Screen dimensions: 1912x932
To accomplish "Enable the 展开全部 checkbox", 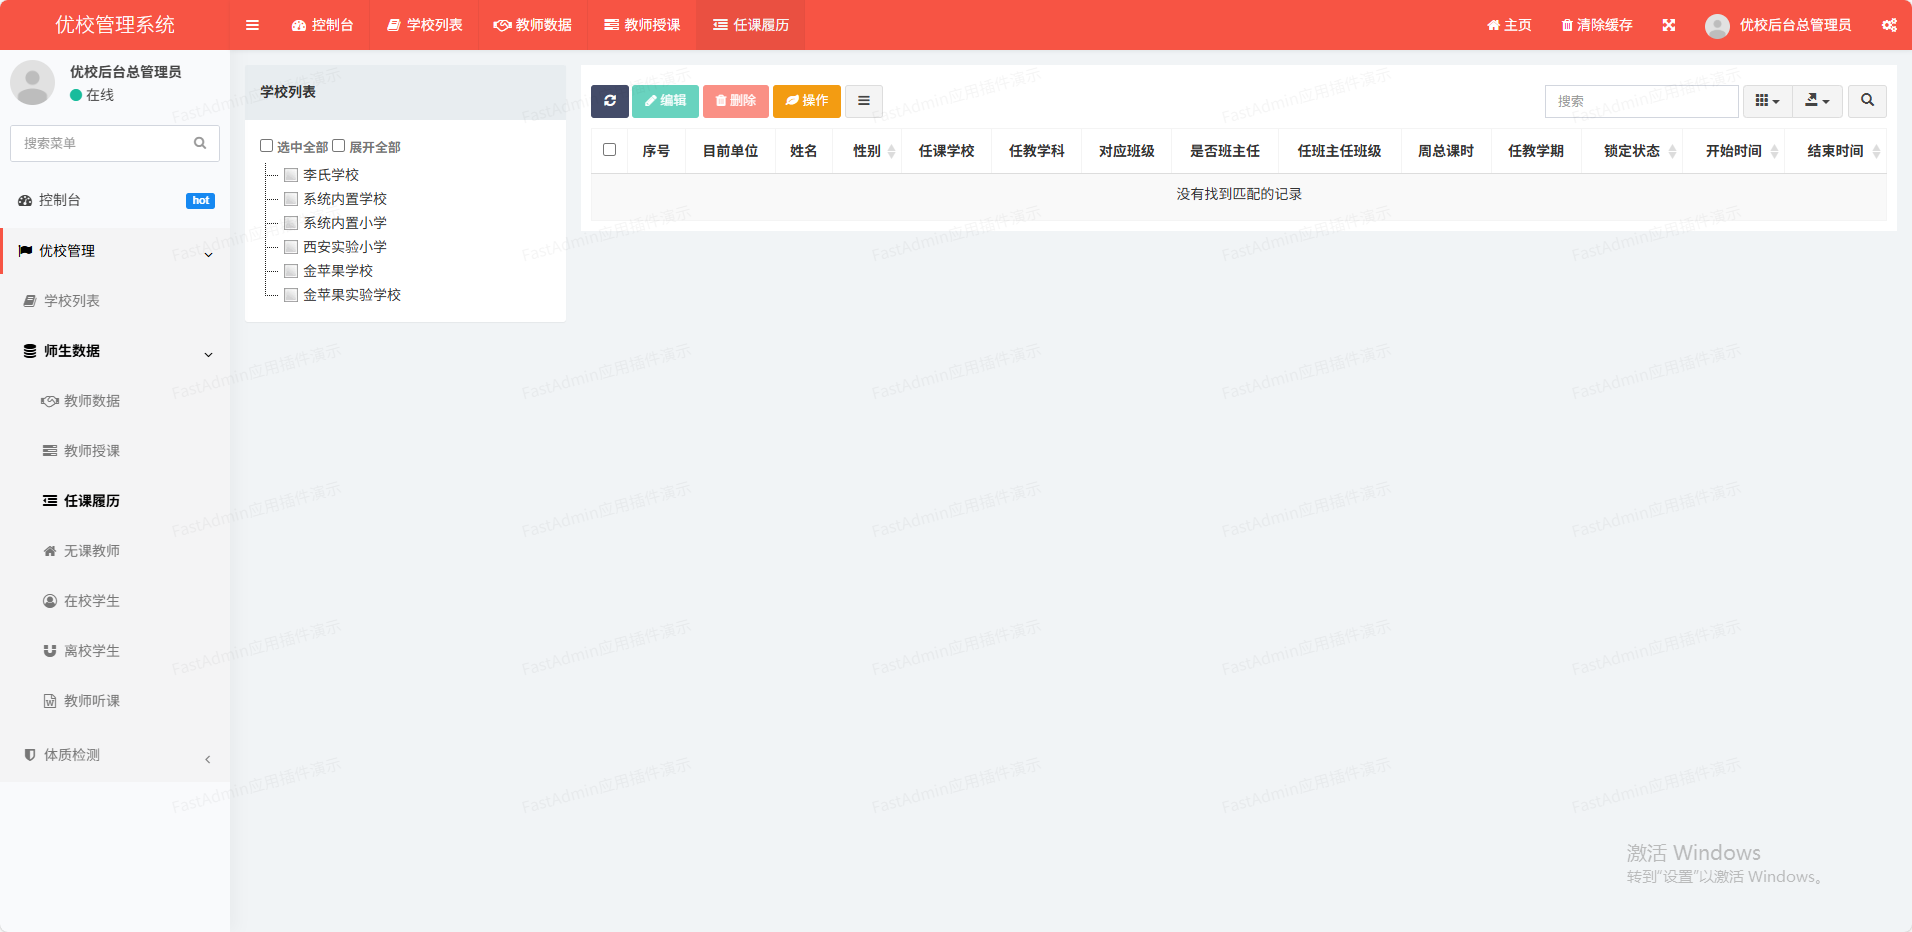I will [339, 146].
